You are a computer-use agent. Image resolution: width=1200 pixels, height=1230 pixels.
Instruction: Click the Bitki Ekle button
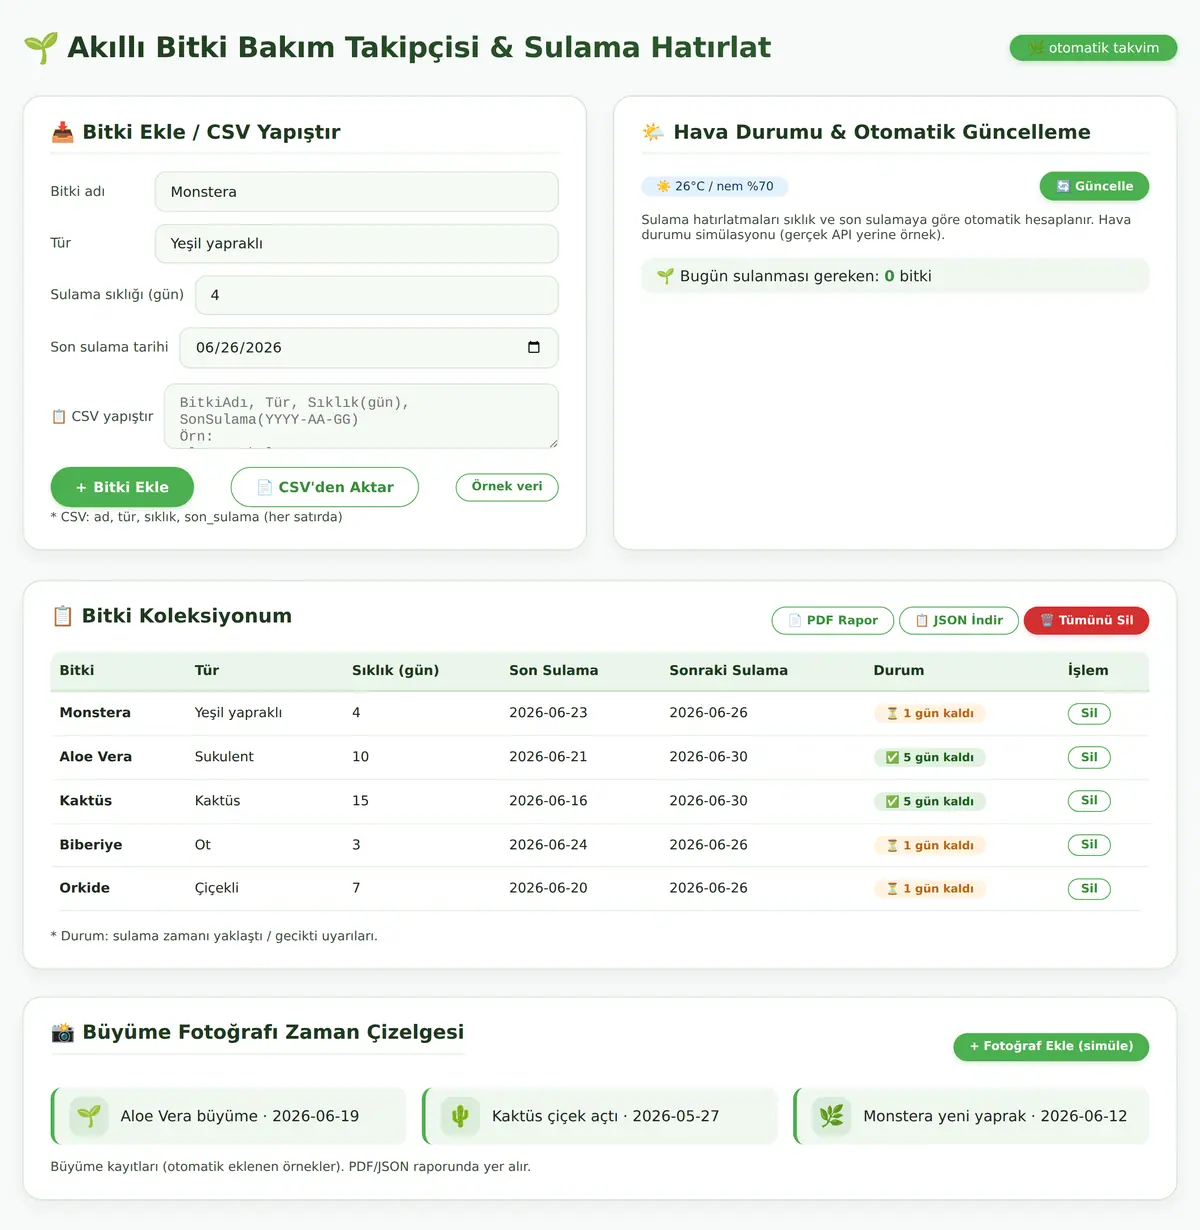[x=122, y=487]
